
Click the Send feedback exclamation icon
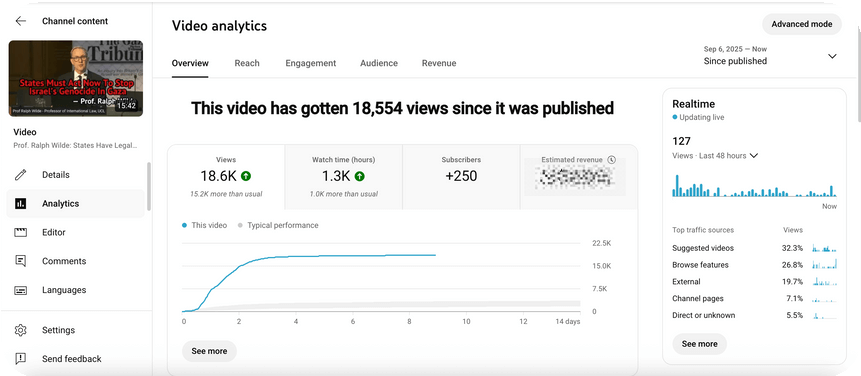20,358
